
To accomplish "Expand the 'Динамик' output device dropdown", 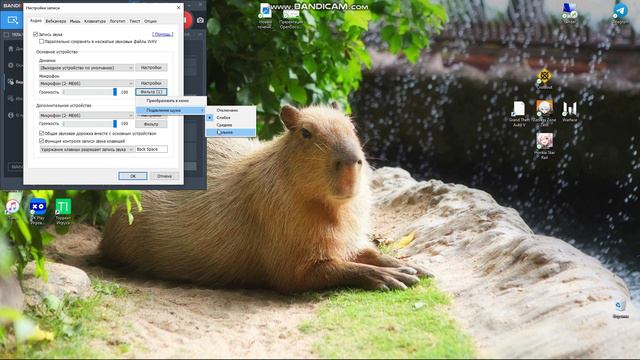I will click(87, 67).
